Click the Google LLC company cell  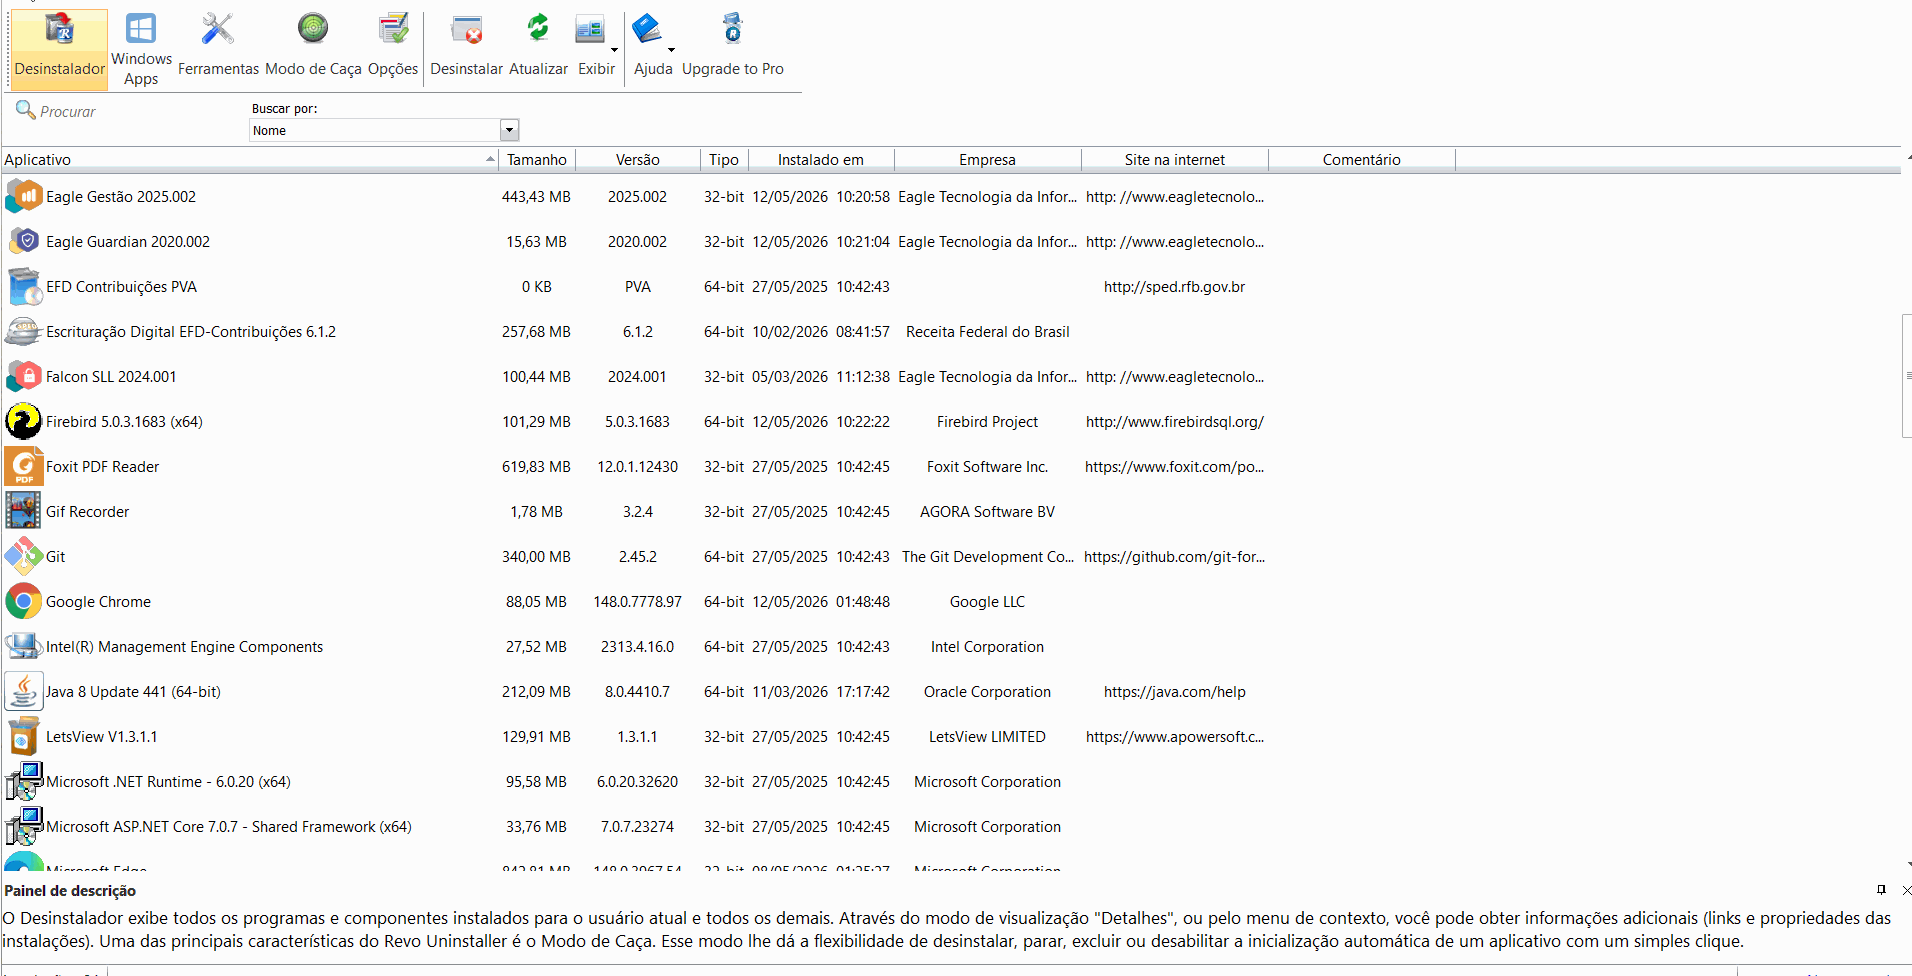(988, 602)
